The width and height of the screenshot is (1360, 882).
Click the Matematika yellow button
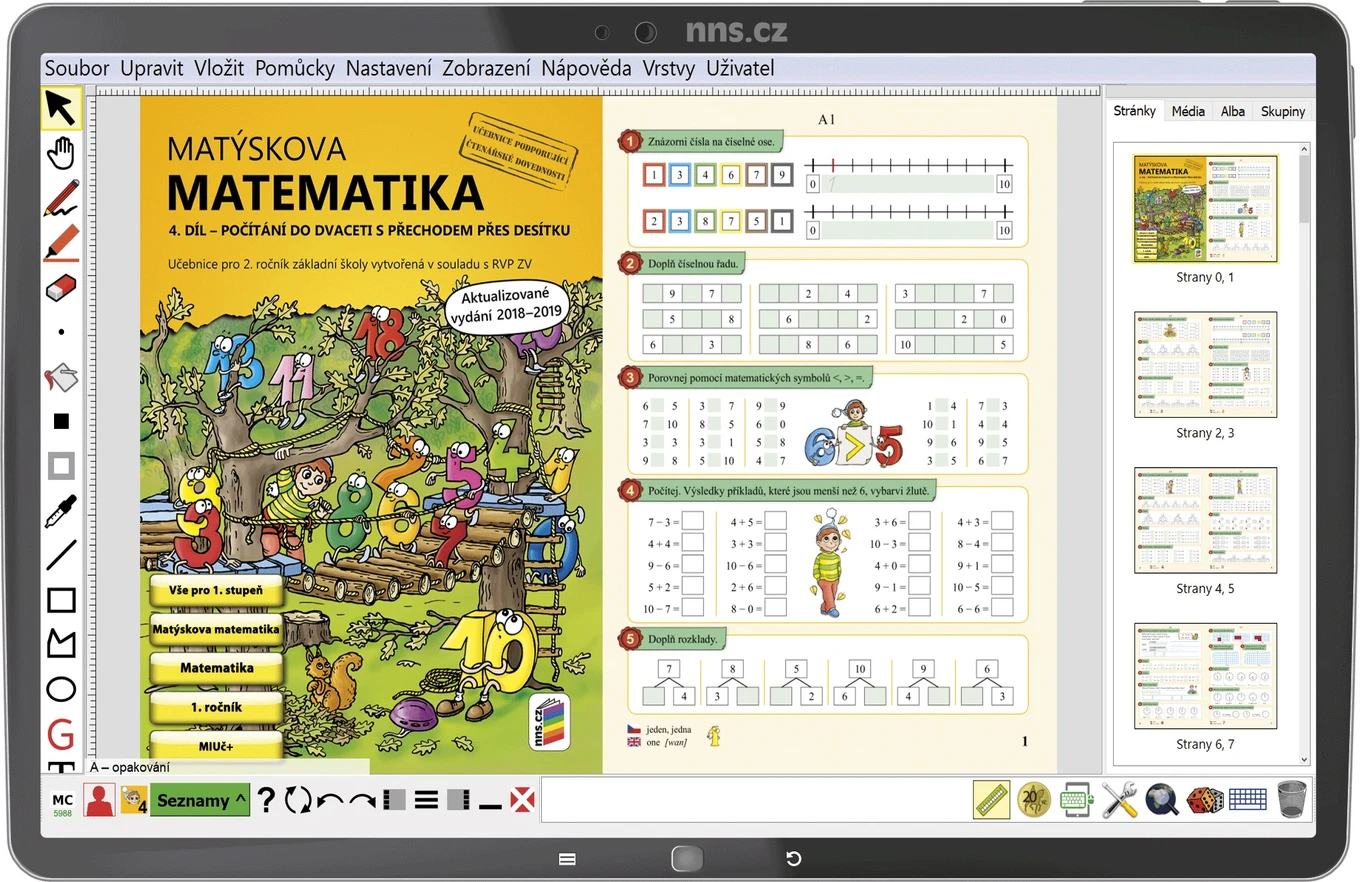click(x=217, y=667)
